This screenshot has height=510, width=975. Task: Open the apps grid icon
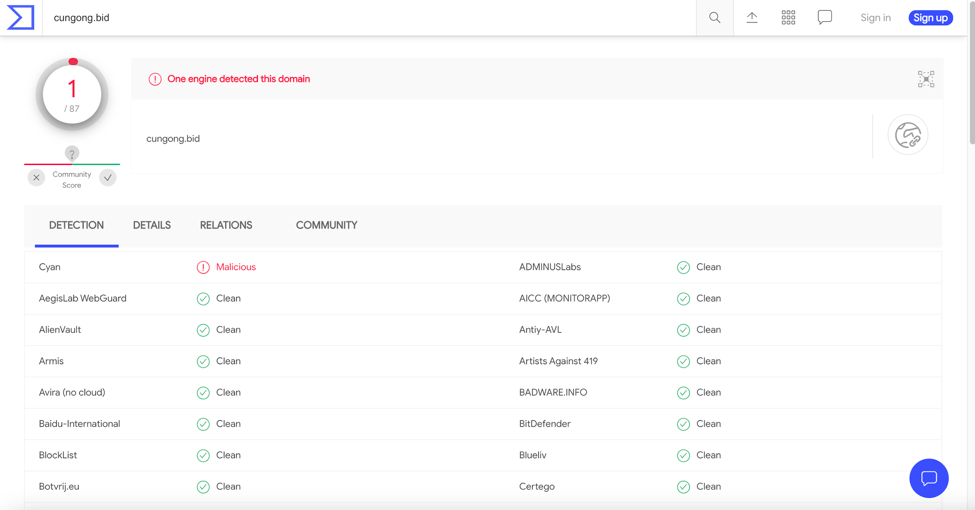tap(788, 17)
